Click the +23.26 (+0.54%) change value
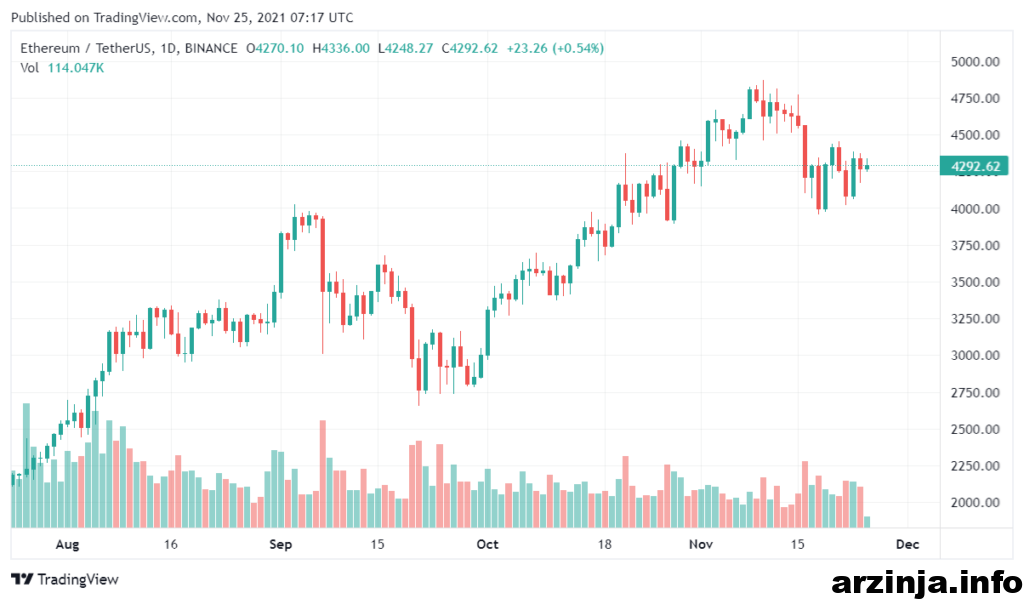 (555, 48)
